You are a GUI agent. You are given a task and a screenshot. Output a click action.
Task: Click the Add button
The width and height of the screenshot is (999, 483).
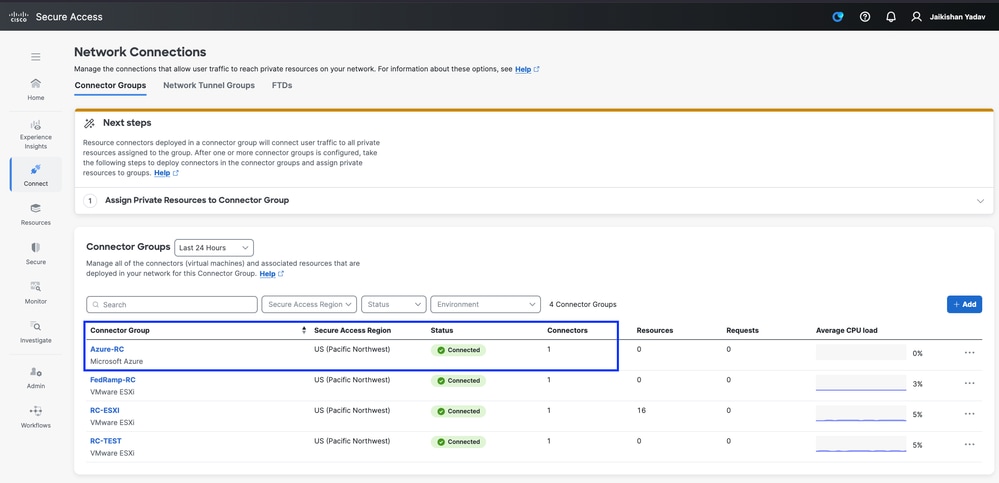964,304
